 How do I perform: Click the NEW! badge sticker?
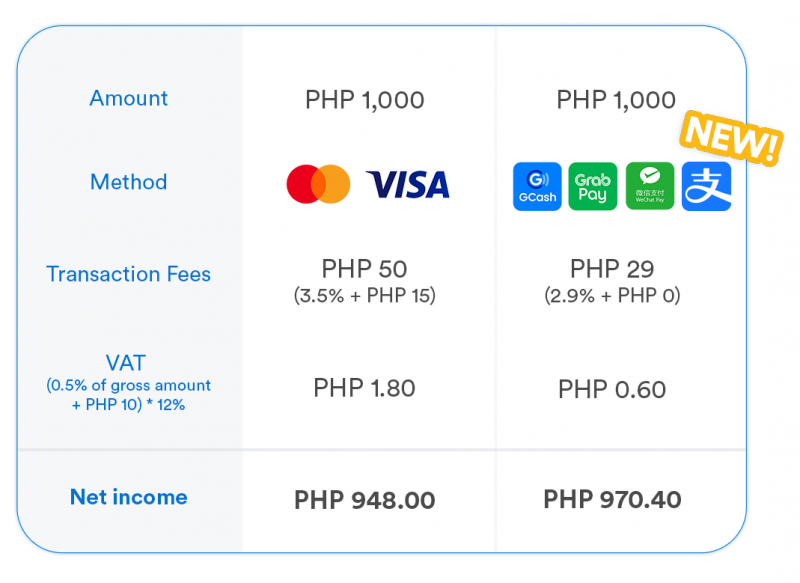coord(731,138)
